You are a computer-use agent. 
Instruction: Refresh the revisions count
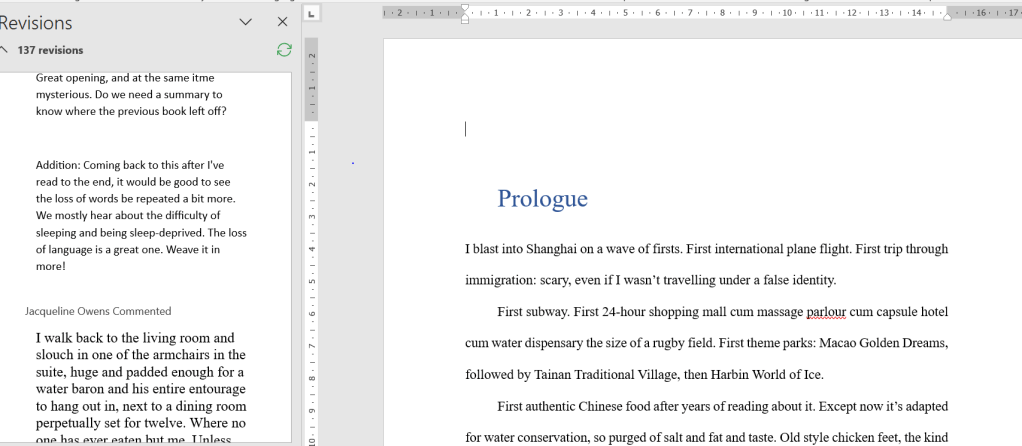284,50
